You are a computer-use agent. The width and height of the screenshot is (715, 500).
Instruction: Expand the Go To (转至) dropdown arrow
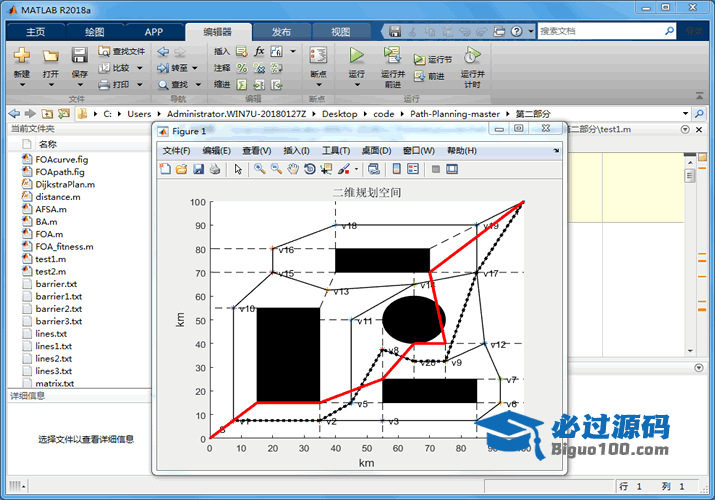pos(195,68)
